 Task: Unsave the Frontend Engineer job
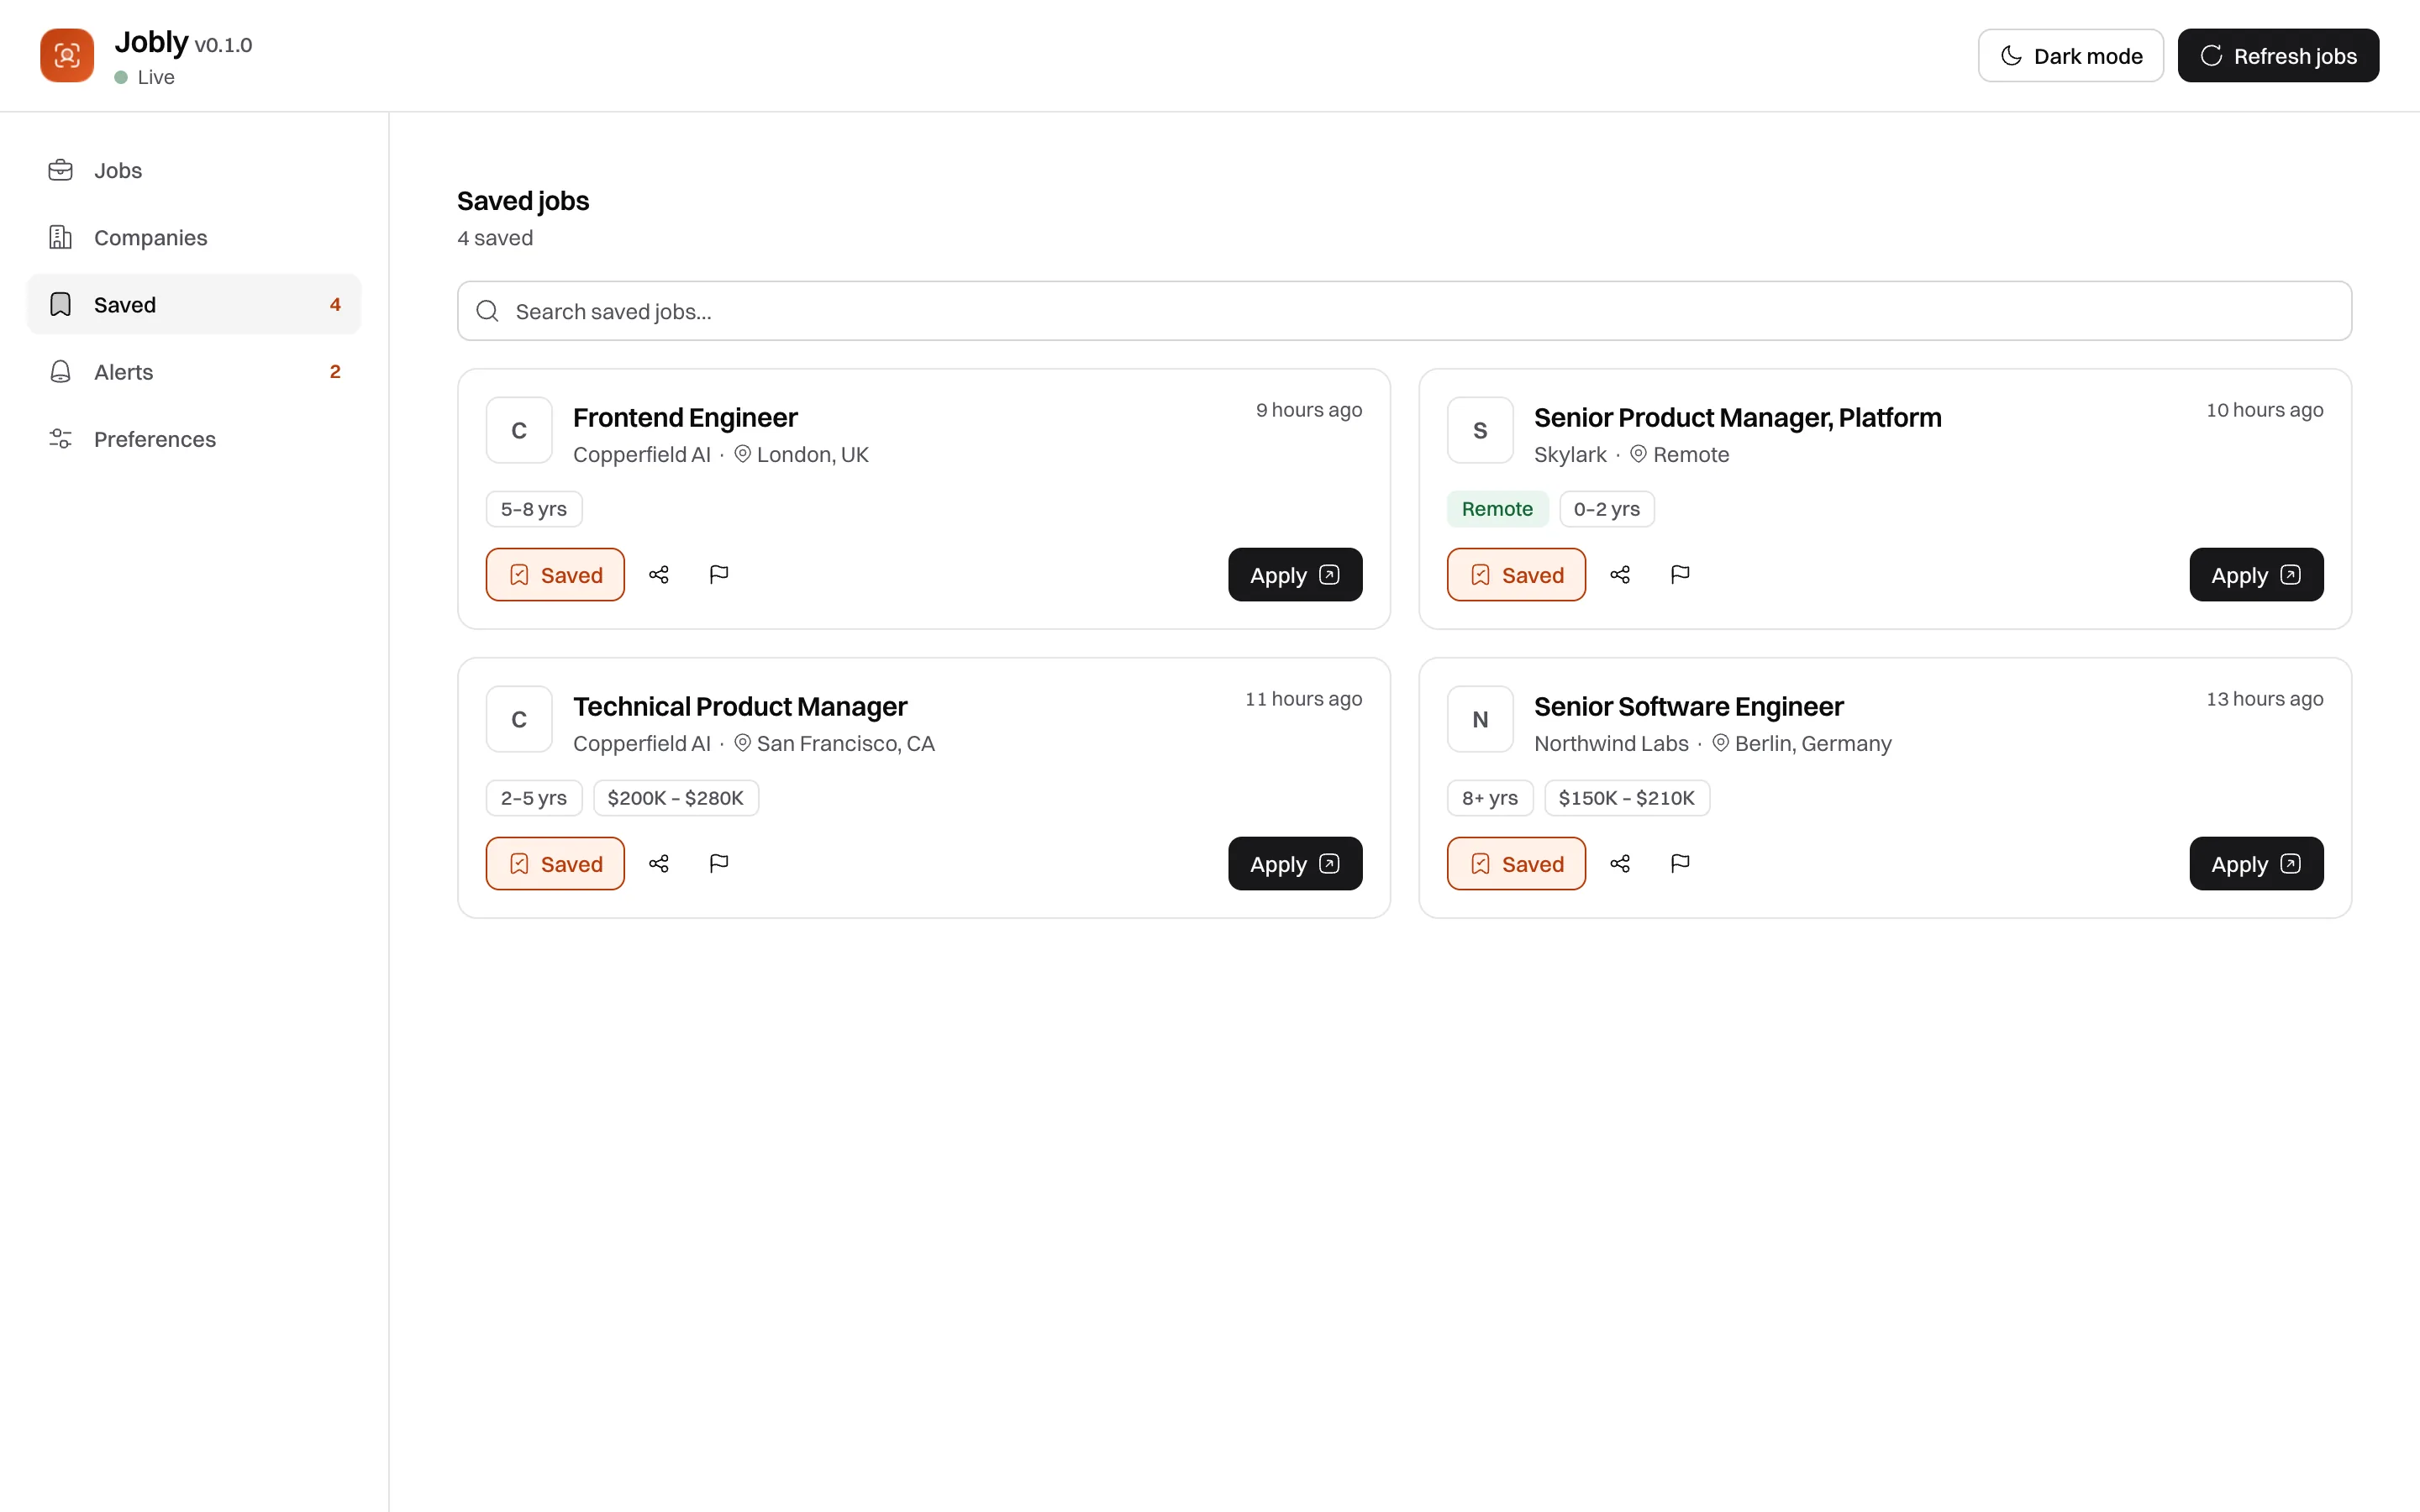pos(555,574)
